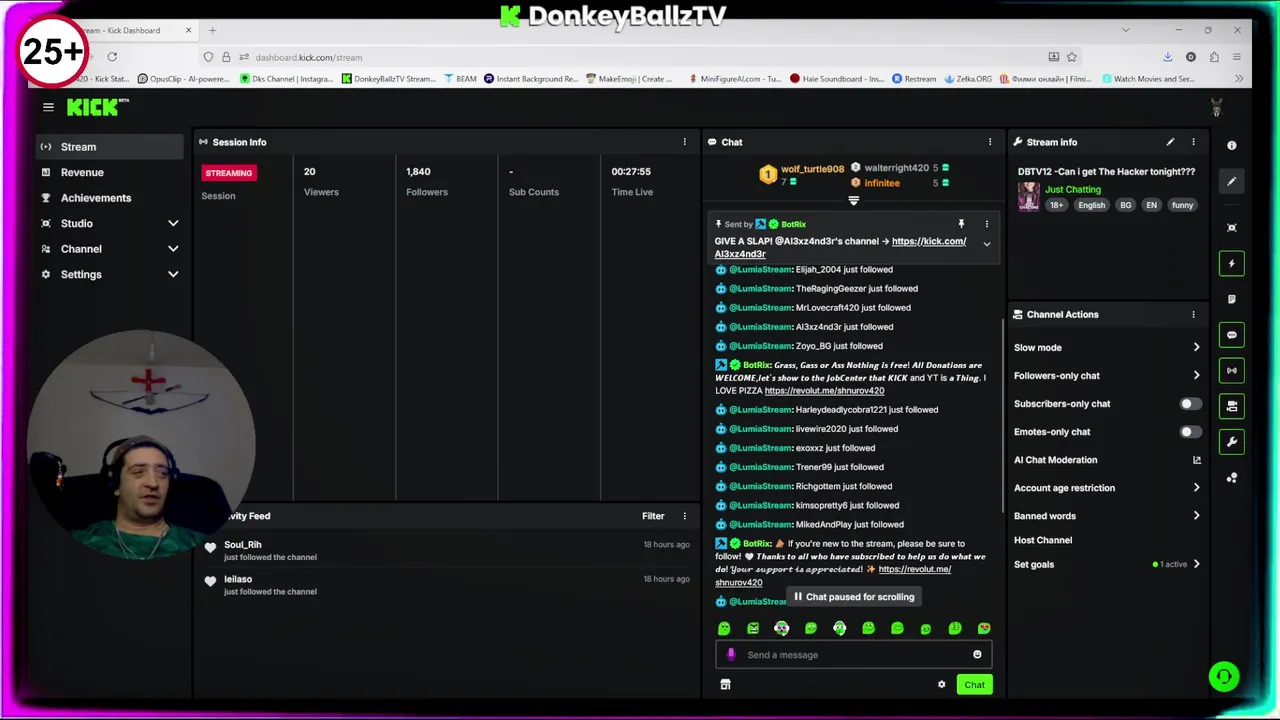Click the Kick logo
The image size is (1280, 720).
pyautogui.click(x=97, y=106)
